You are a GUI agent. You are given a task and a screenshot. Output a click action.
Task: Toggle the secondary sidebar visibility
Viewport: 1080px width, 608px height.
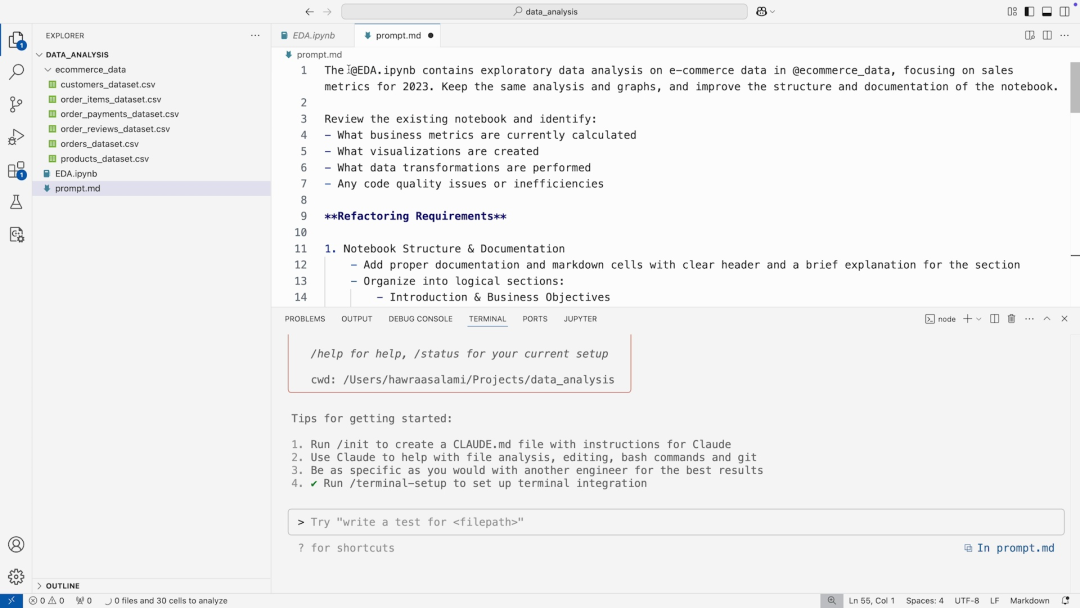point(1063,12)
